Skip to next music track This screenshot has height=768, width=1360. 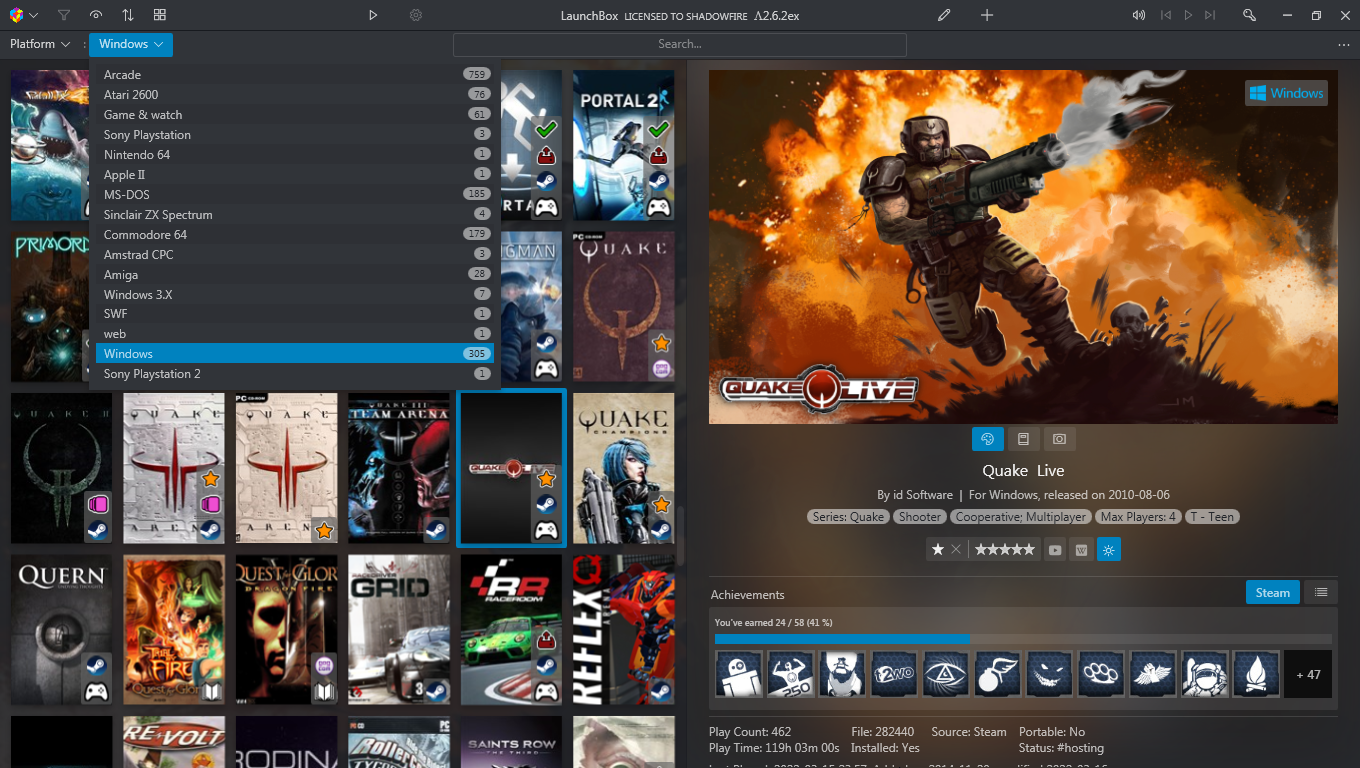click(1210, 15)
